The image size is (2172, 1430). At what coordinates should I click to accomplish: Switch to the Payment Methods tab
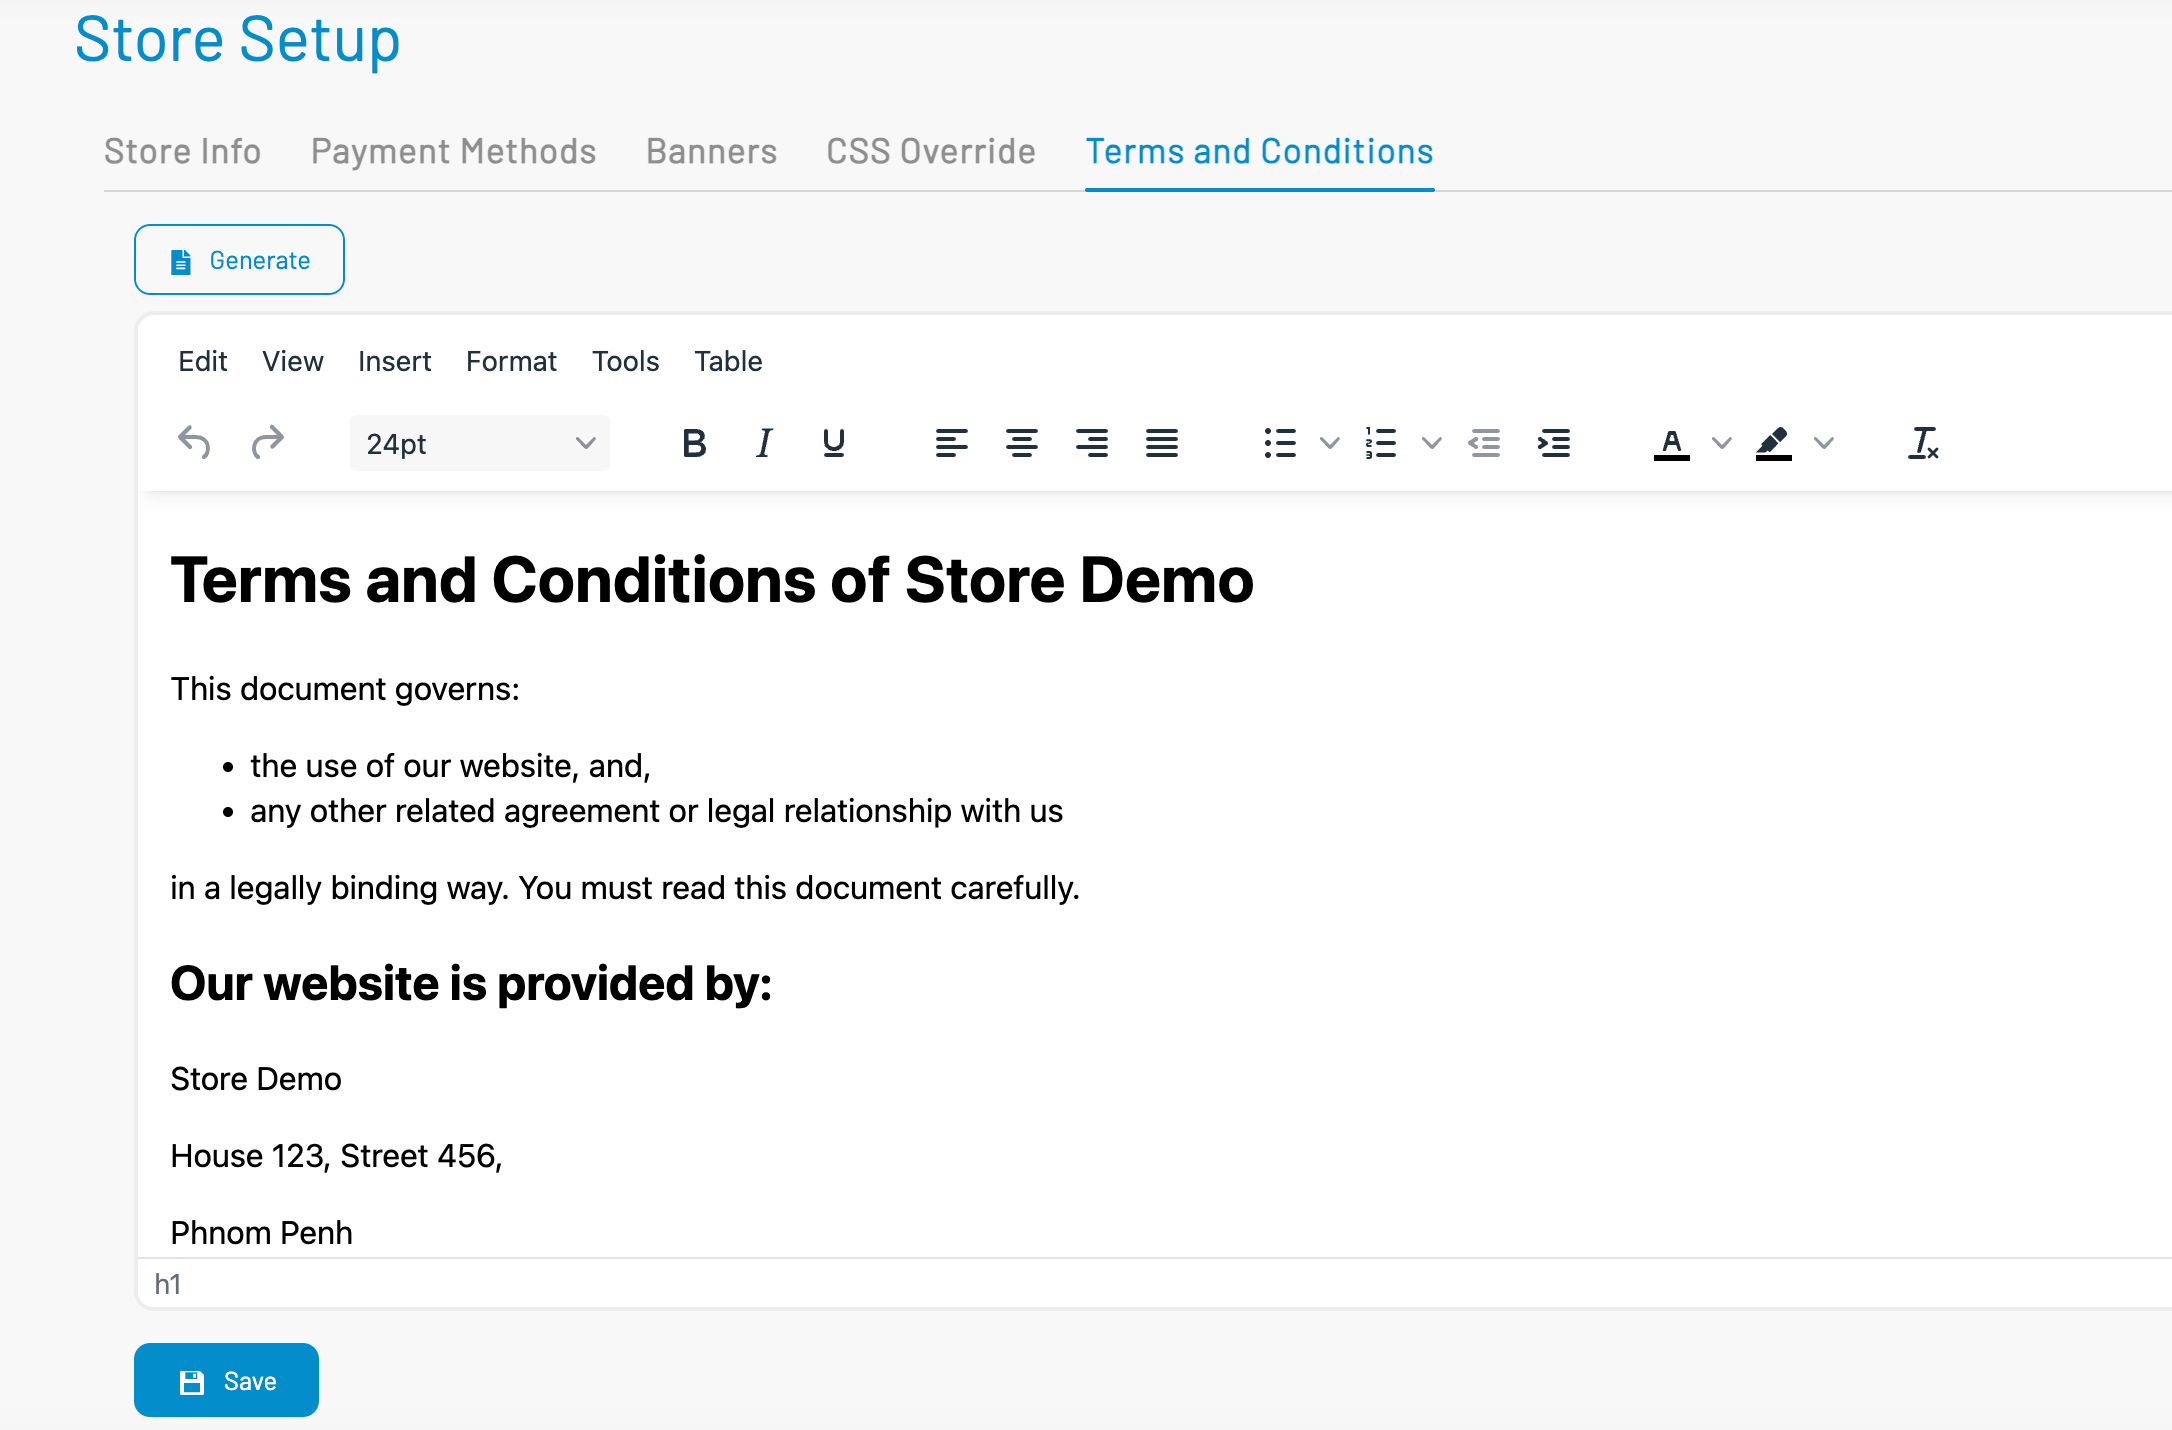[x=453, y=151]
